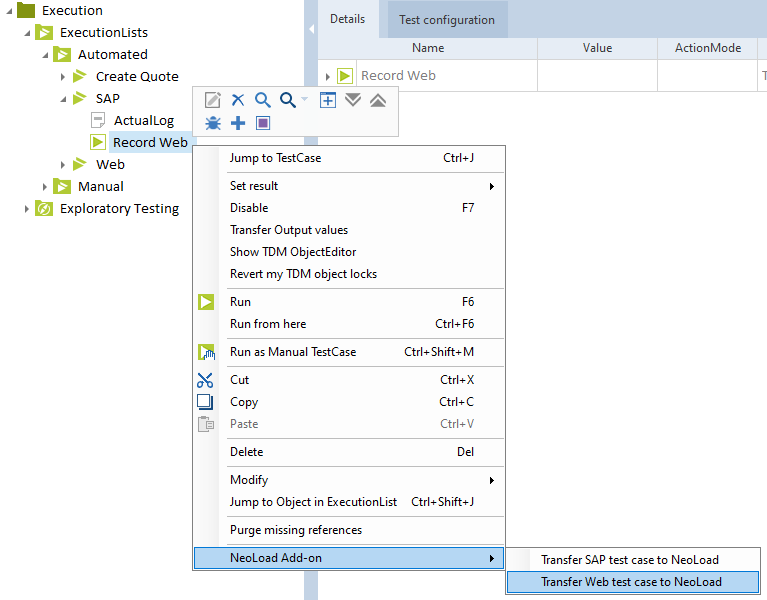Expand the Web execution list node
This screenshot has width=767, height=600.
(x=63, y=165)
